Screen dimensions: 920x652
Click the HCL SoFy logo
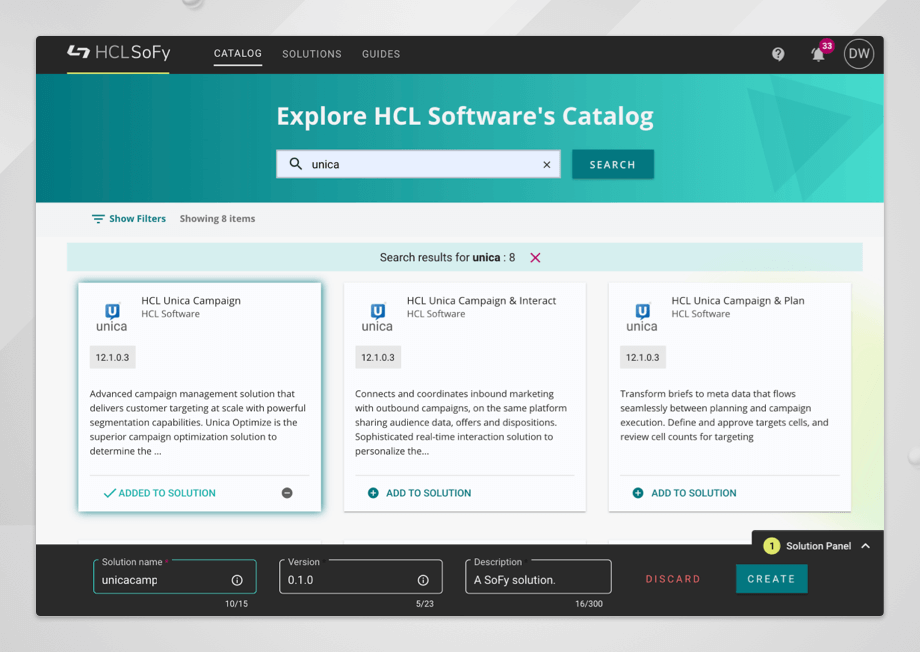(117, 53)
